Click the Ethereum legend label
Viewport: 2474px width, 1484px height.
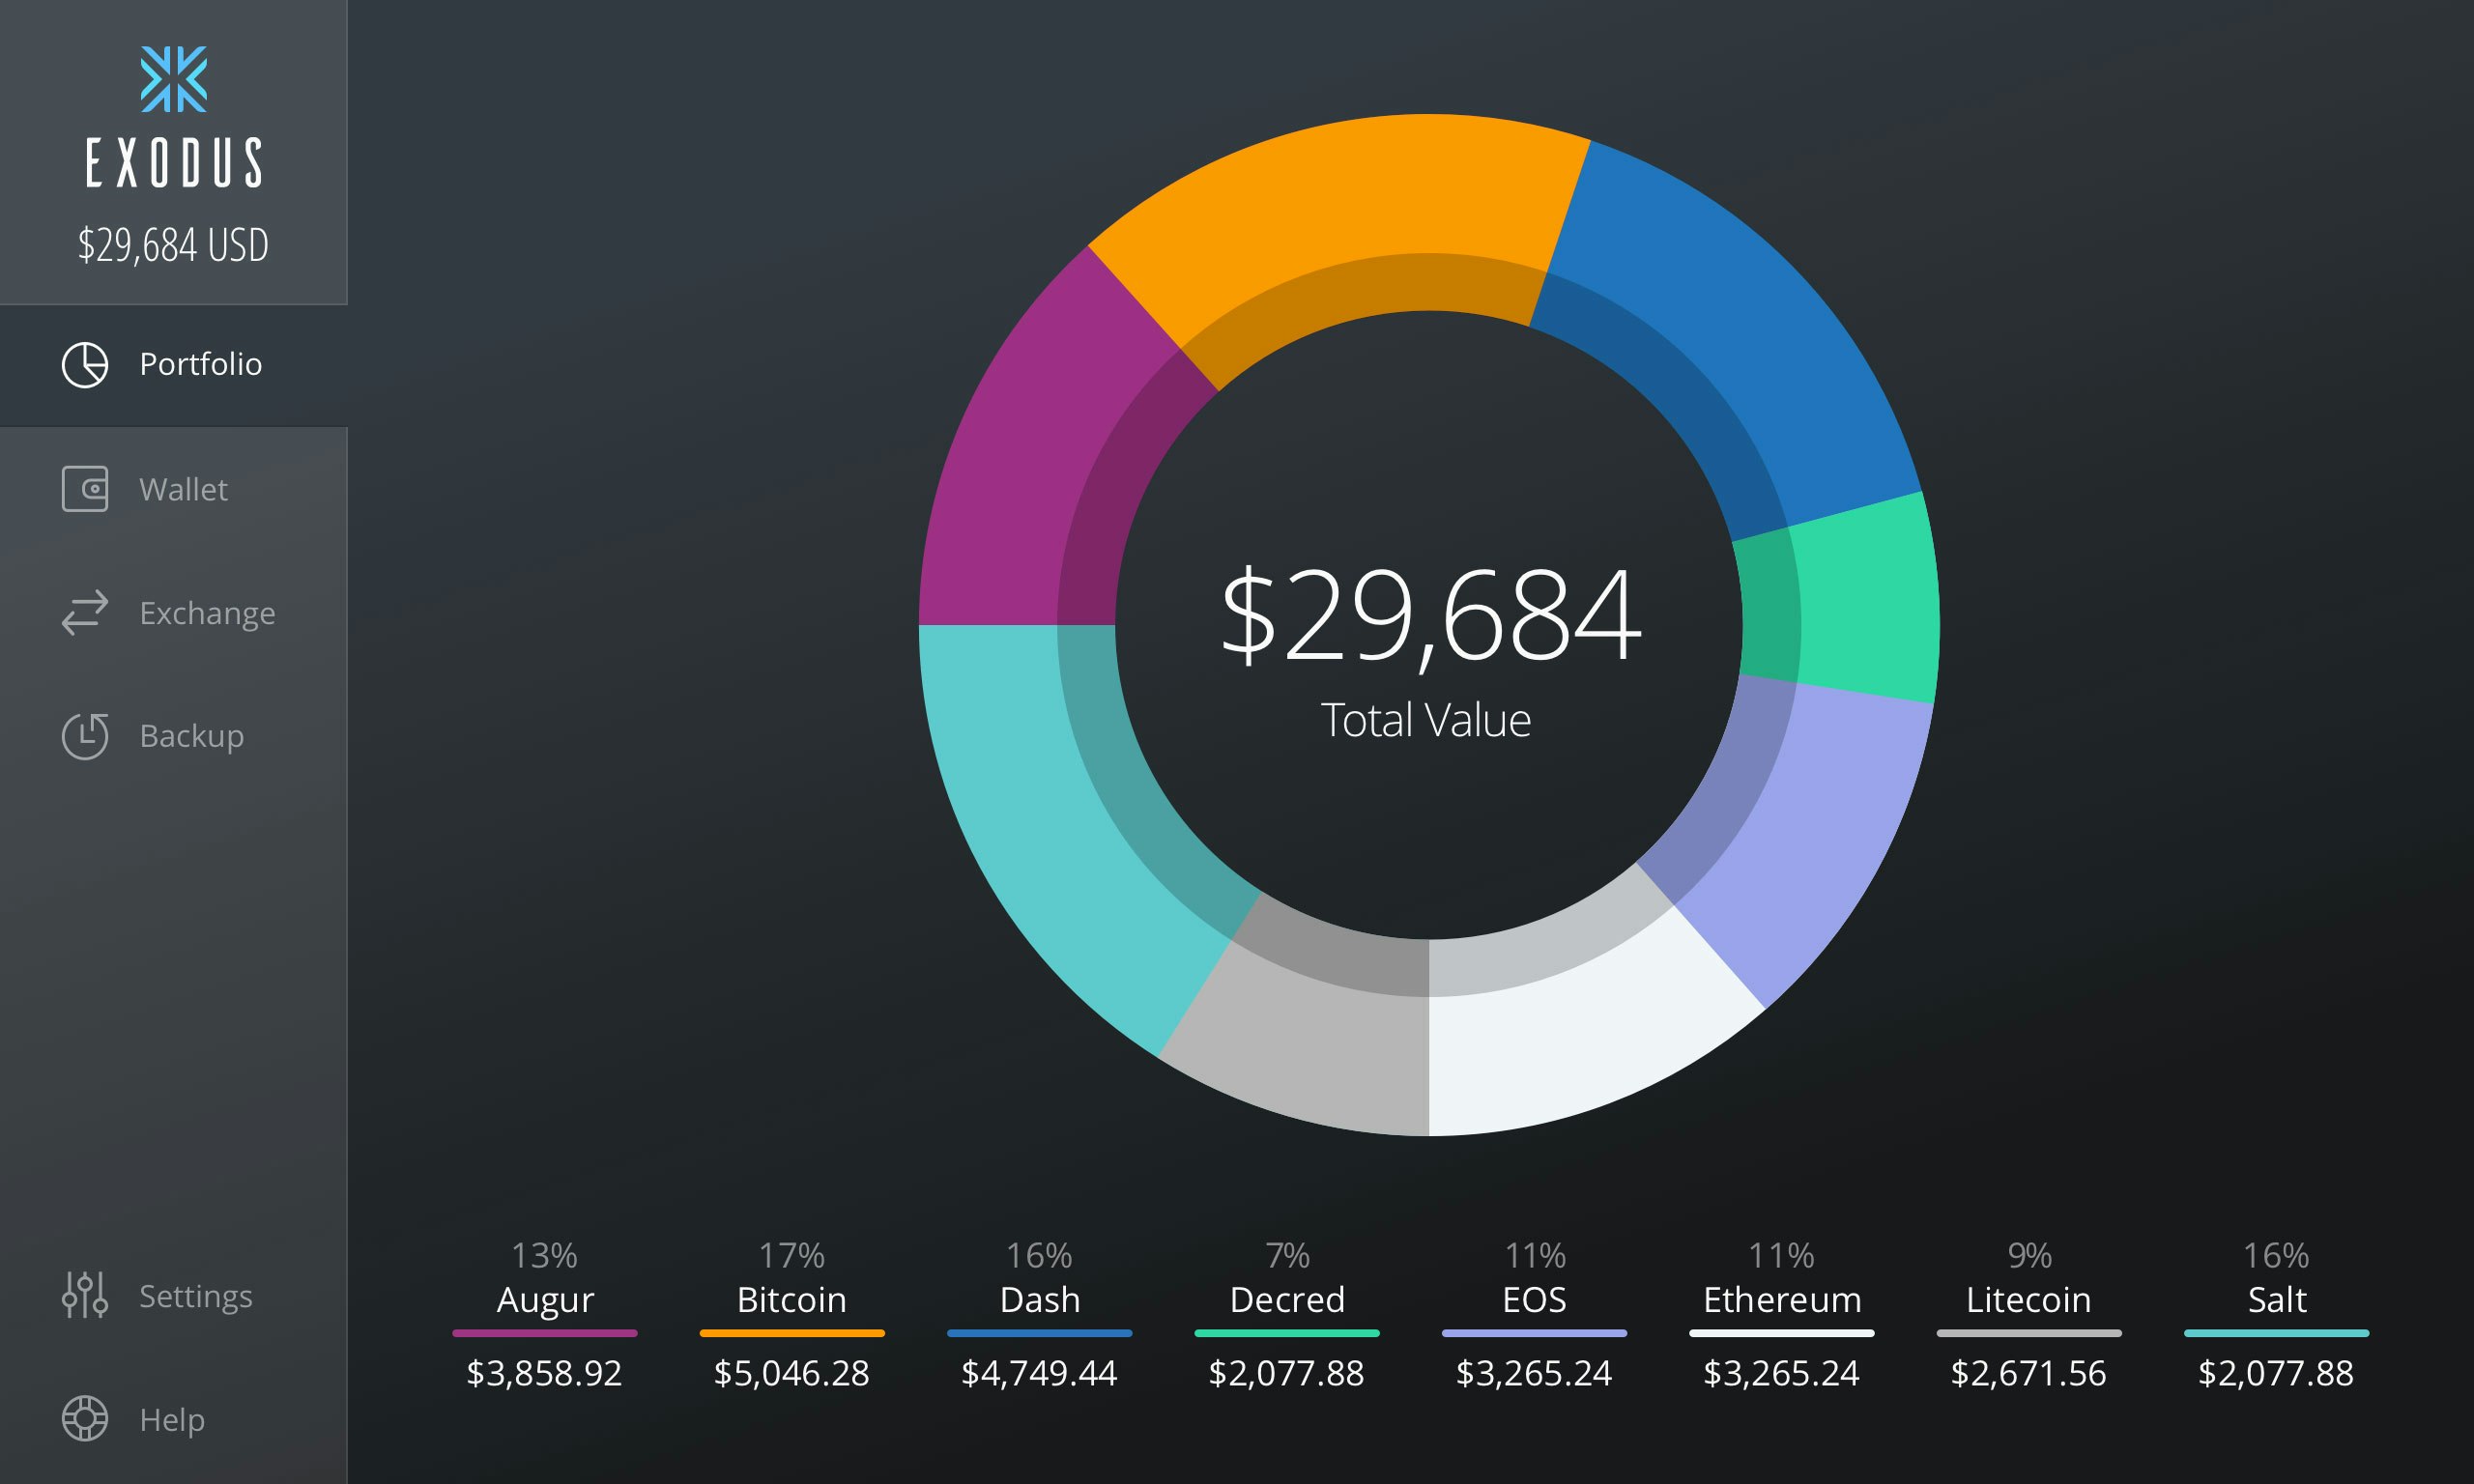[x=1781, y=1299]
